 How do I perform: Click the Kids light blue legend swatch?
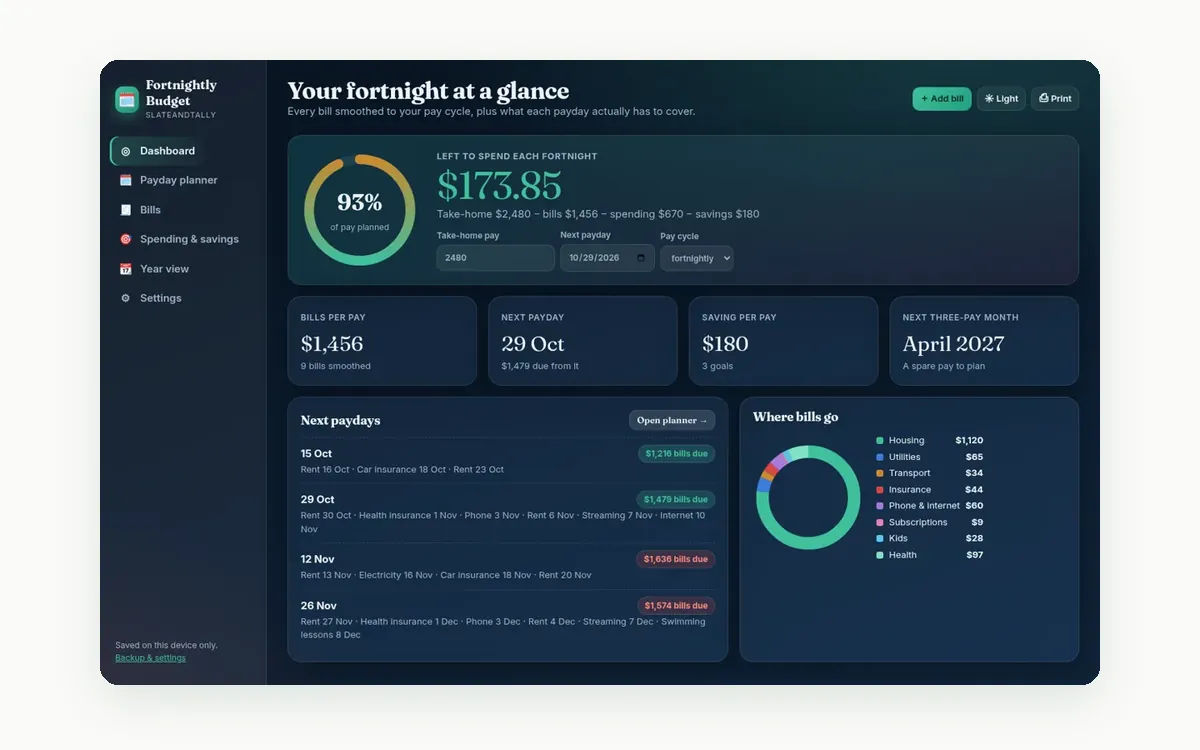click(880, 538)
